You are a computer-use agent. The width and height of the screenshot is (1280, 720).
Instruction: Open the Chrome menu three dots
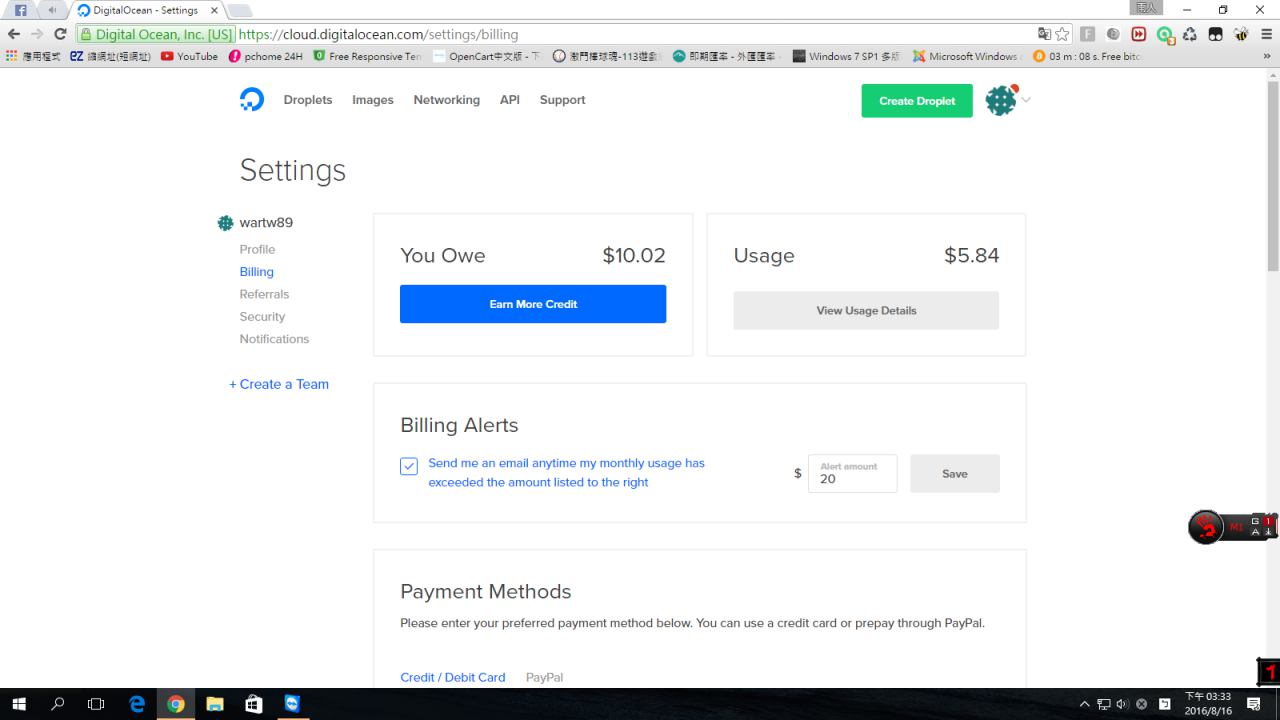(x=1266, y=34)
